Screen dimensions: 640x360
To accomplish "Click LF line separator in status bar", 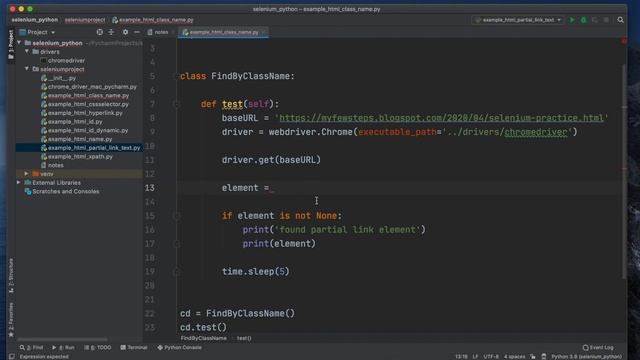I will point(475,356).
